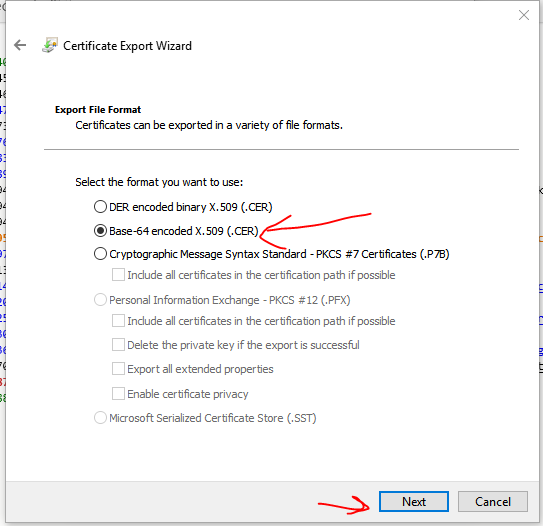
Task: Close the Certificate Export Wizard window
Action: point(524,15)
